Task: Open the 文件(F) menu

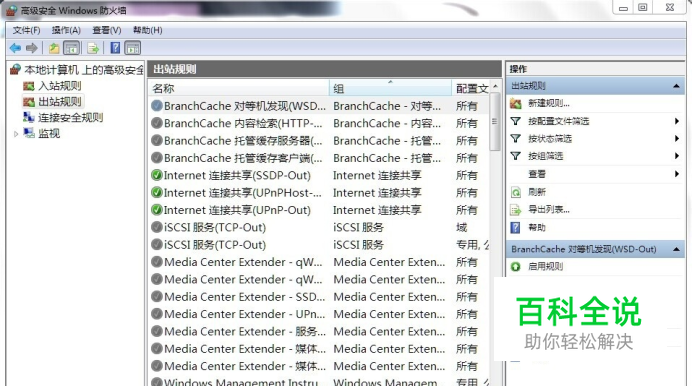Action: pos(26,30)
